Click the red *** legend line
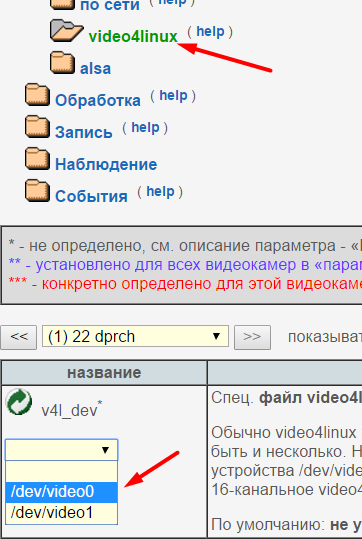This screenshot has height=539, width=362. coord(185,284)
